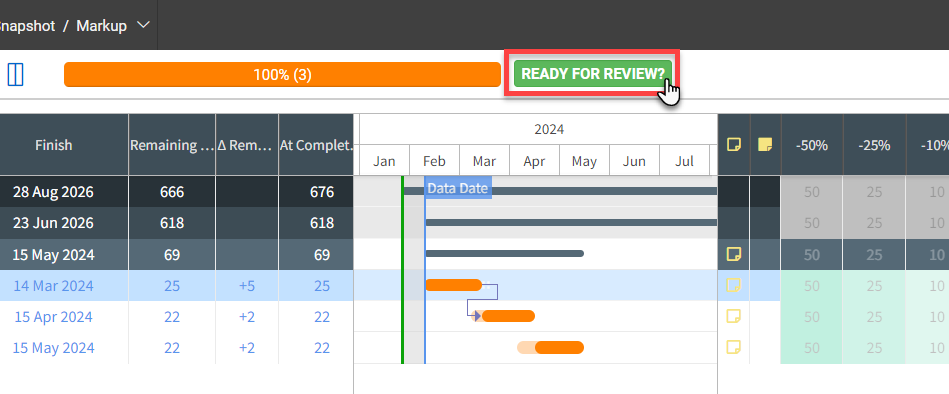Open note icon on last 15 May 2024 row
This screenshot has height=394, width=949.
pos(734,347)
